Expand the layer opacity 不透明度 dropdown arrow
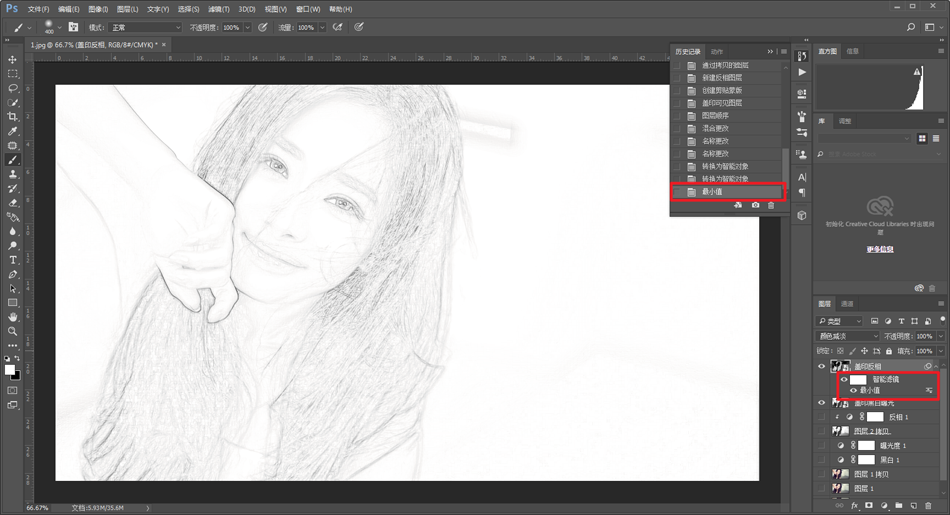The image size is (950, 515). [x=940, y=336]
